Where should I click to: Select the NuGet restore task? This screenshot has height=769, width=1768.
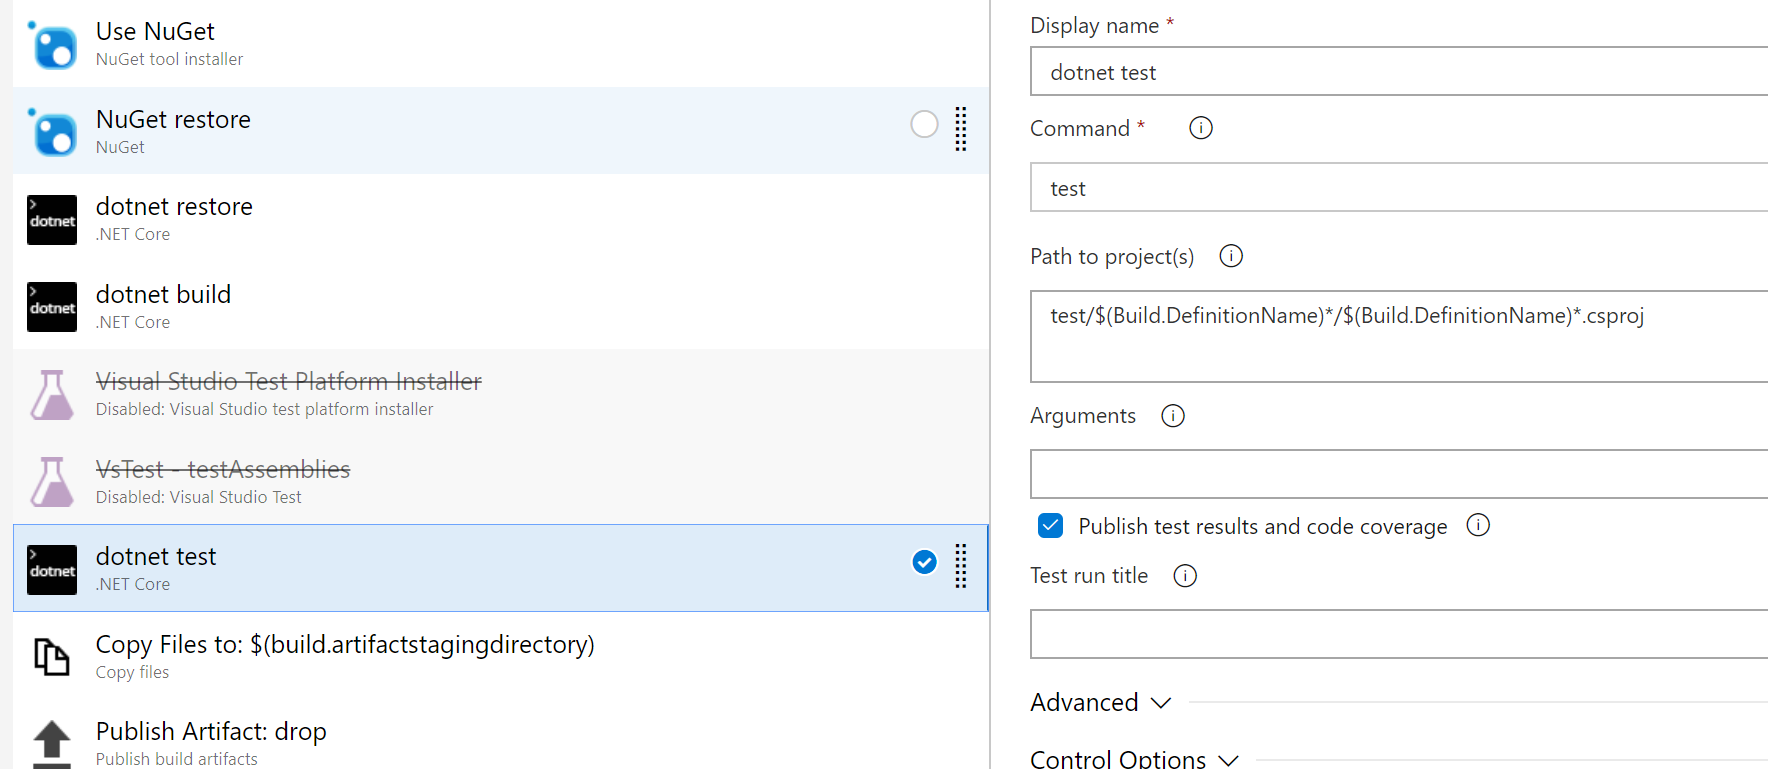click(x=501, y=131)
